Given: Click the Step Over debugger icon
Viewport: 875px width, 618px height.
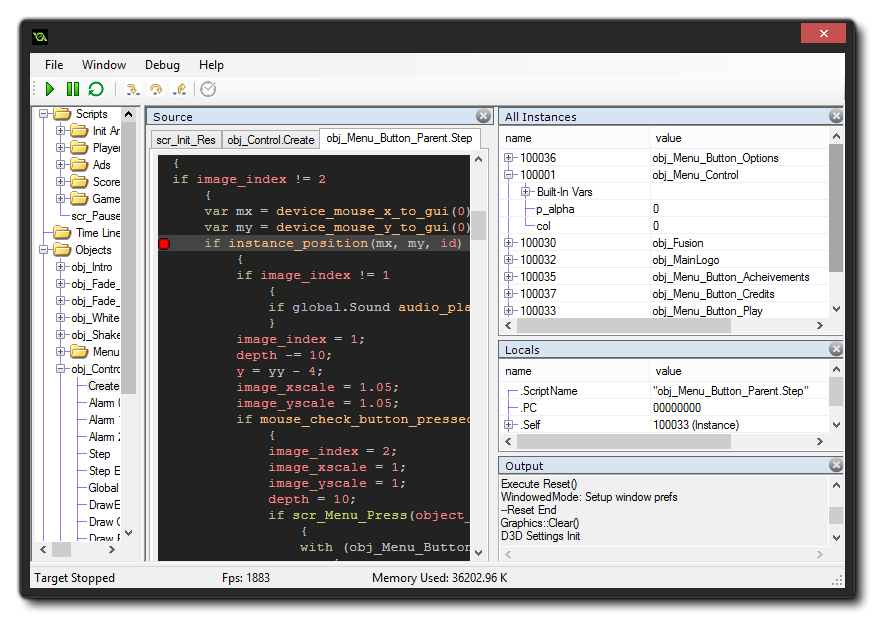Looking at the screenshot, I should (156, 90).
